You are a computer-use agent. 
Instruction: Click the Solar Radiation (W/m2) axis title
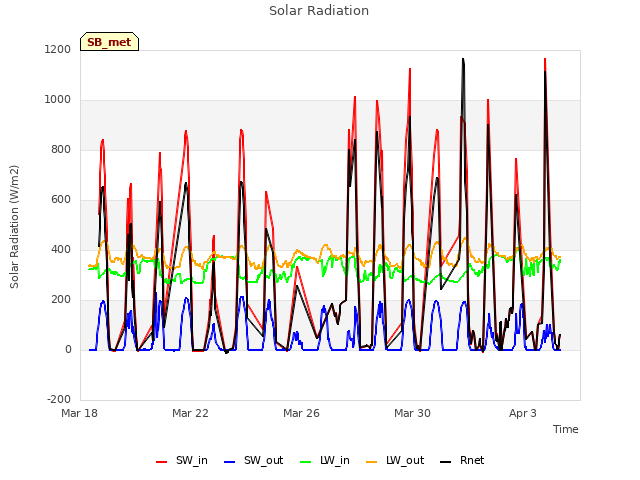[14, 227]
